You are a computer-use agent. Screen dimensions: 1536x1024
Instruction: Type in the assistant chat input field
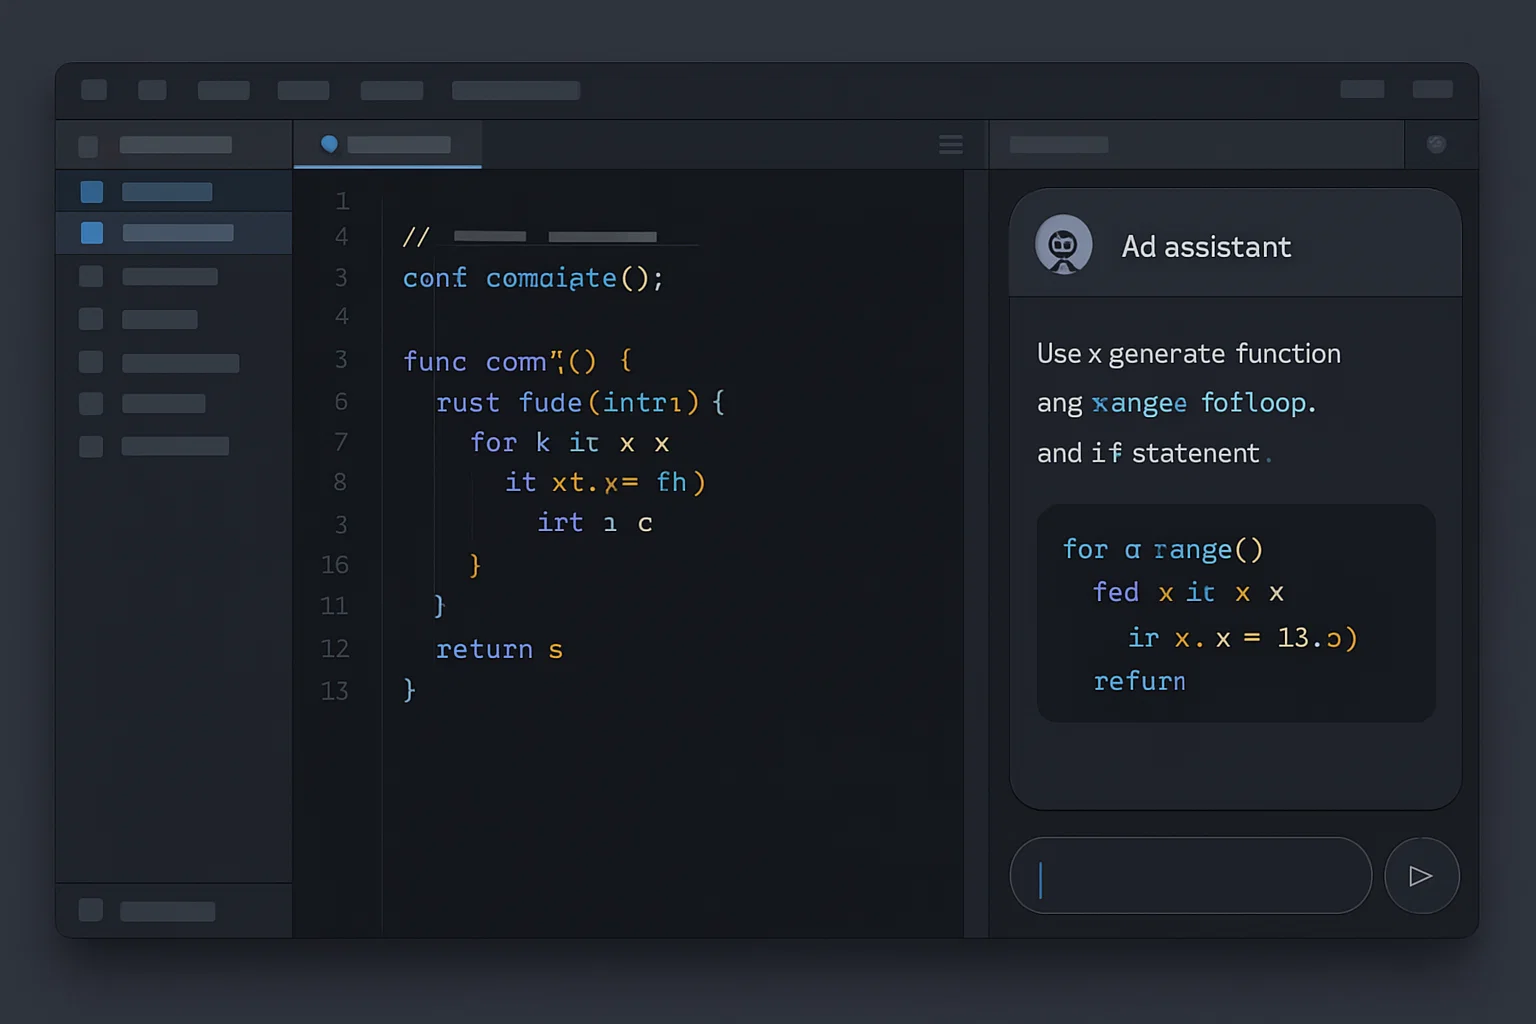(x=1190, y=876)
